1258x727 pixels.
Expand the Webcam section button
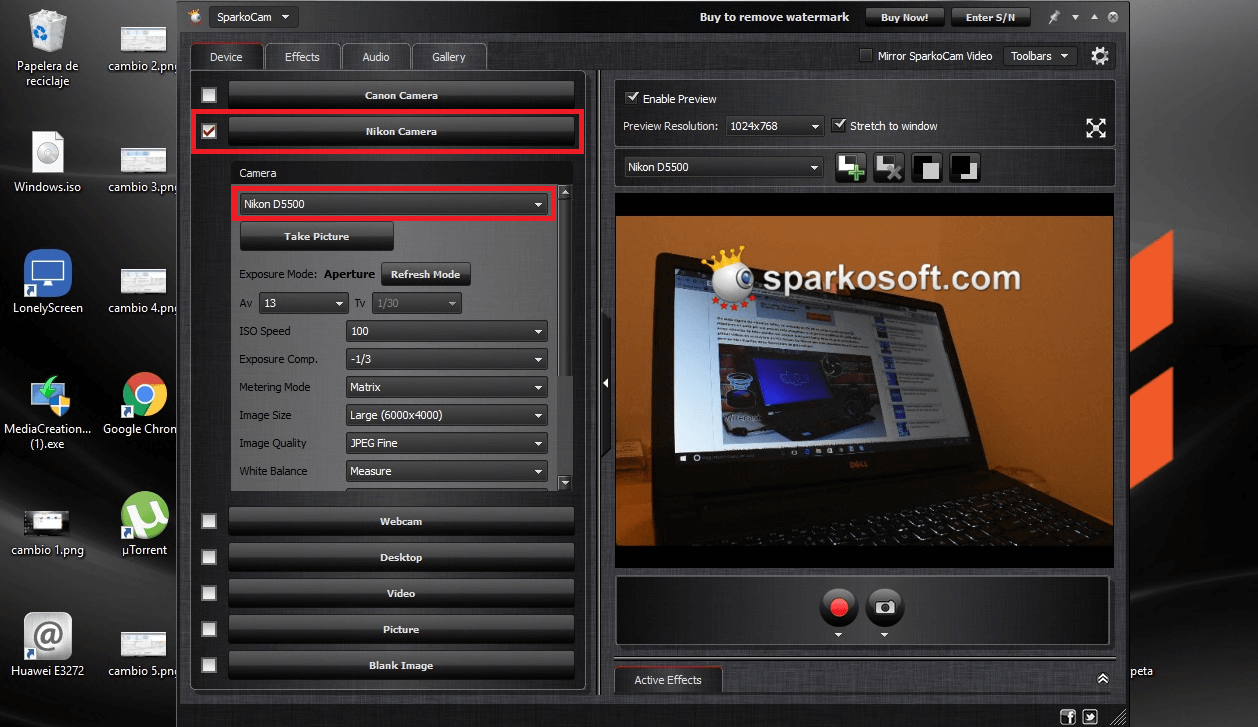401,522
